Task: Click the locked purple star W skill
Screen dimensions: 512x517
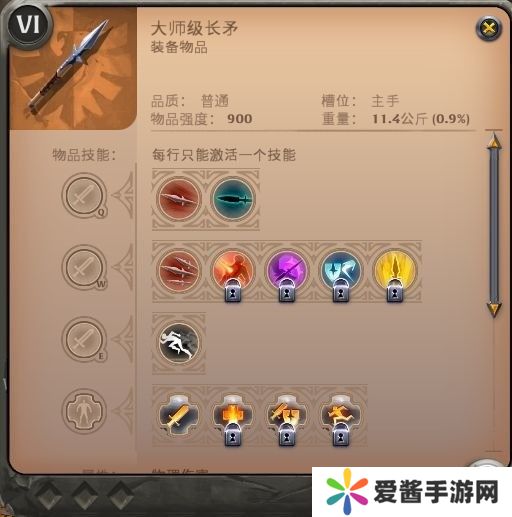Action: point(287,271)
